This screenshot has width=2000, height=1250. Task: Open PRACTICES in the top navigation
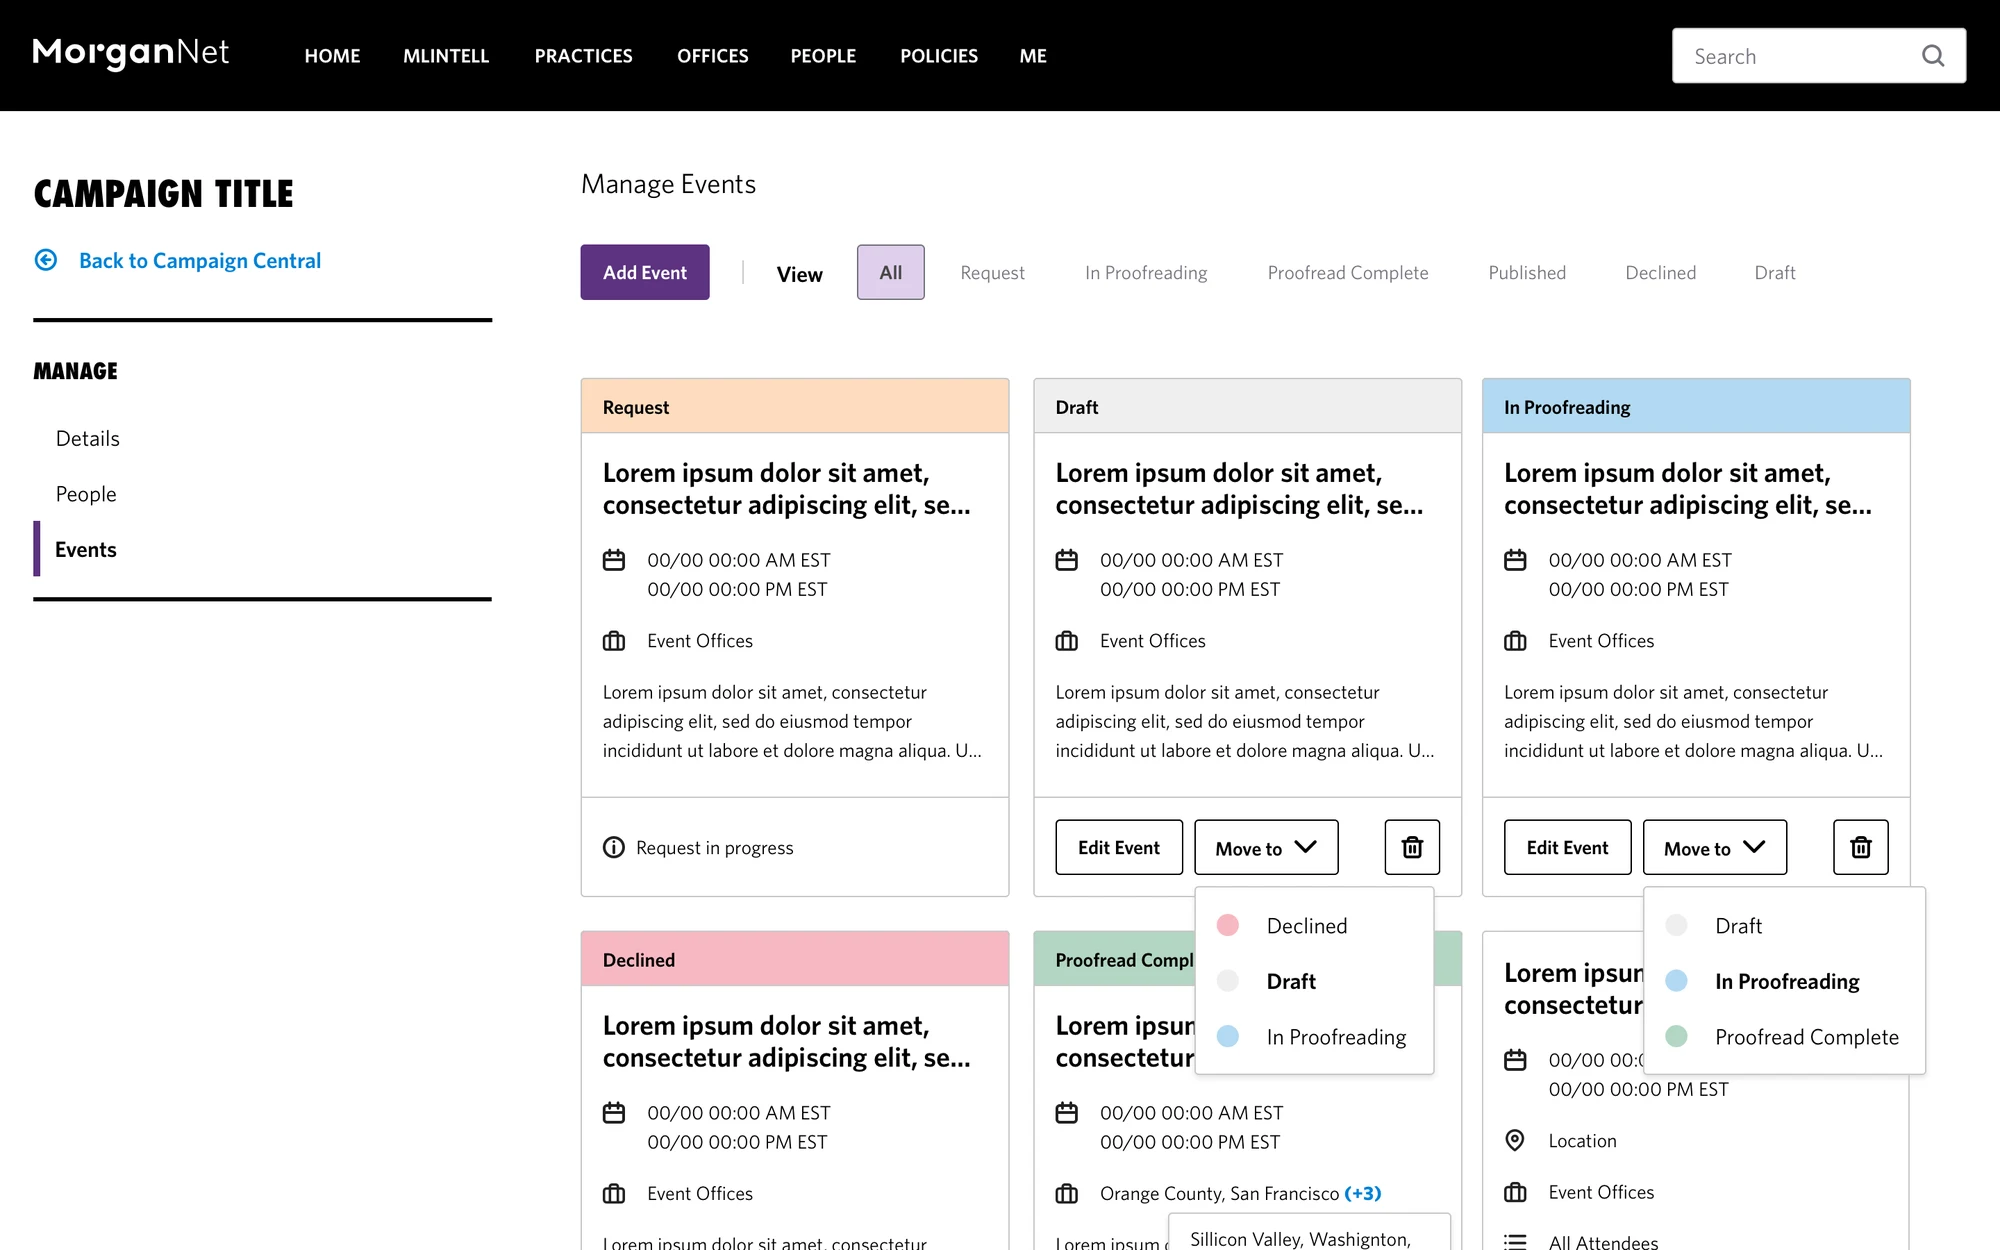pyautogui.click(x=584, y=56)
